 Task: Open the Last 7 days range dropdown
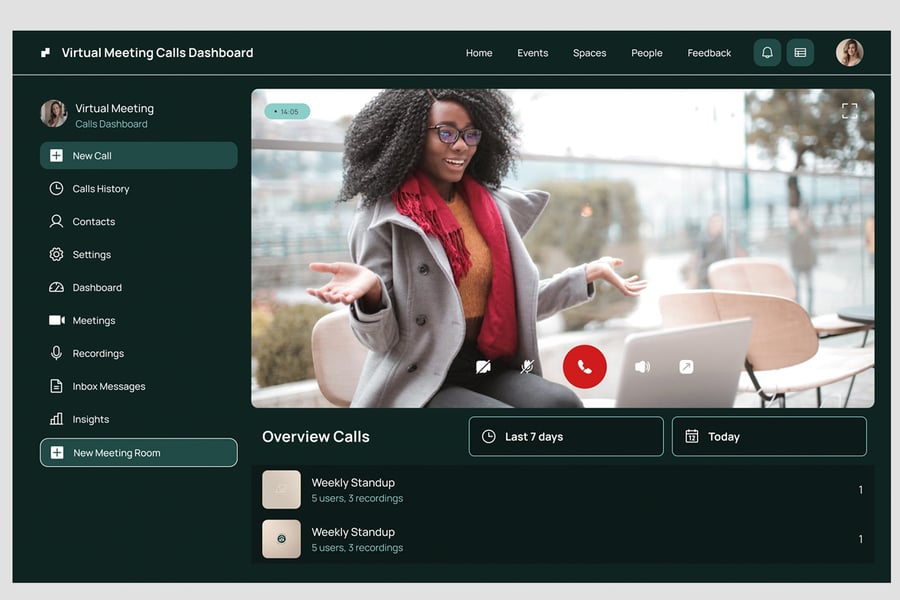(x=565, y=437)
